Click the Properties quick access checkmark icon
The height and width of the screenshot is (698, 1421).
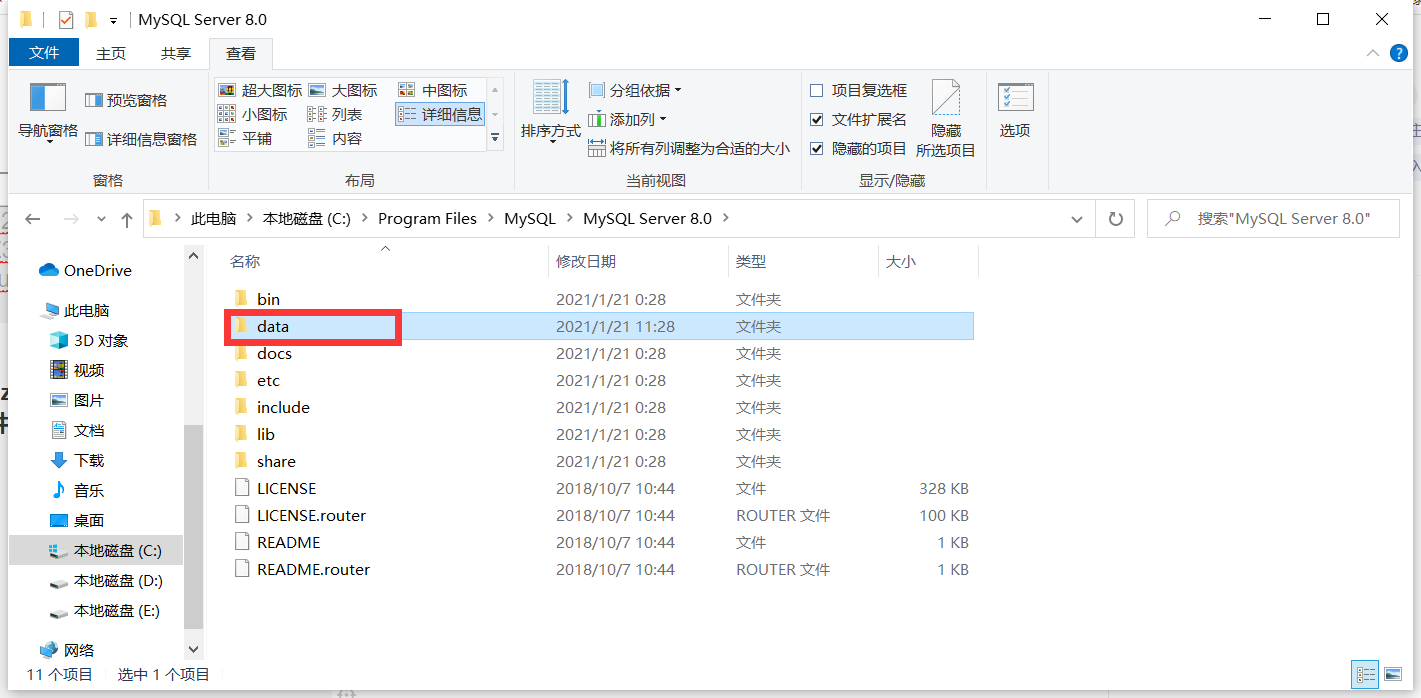pos(66,20)
